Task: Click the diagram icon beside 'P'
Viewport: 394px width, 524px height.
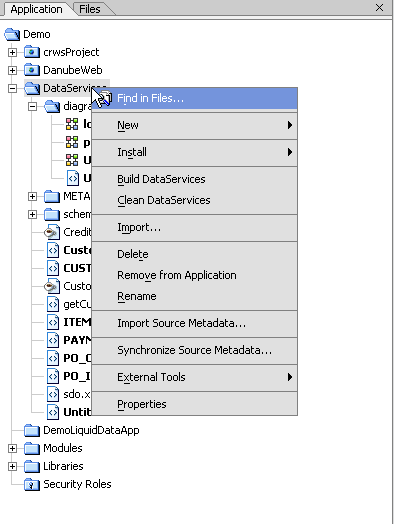Action: pyautogui.click(x=72, y=142)
